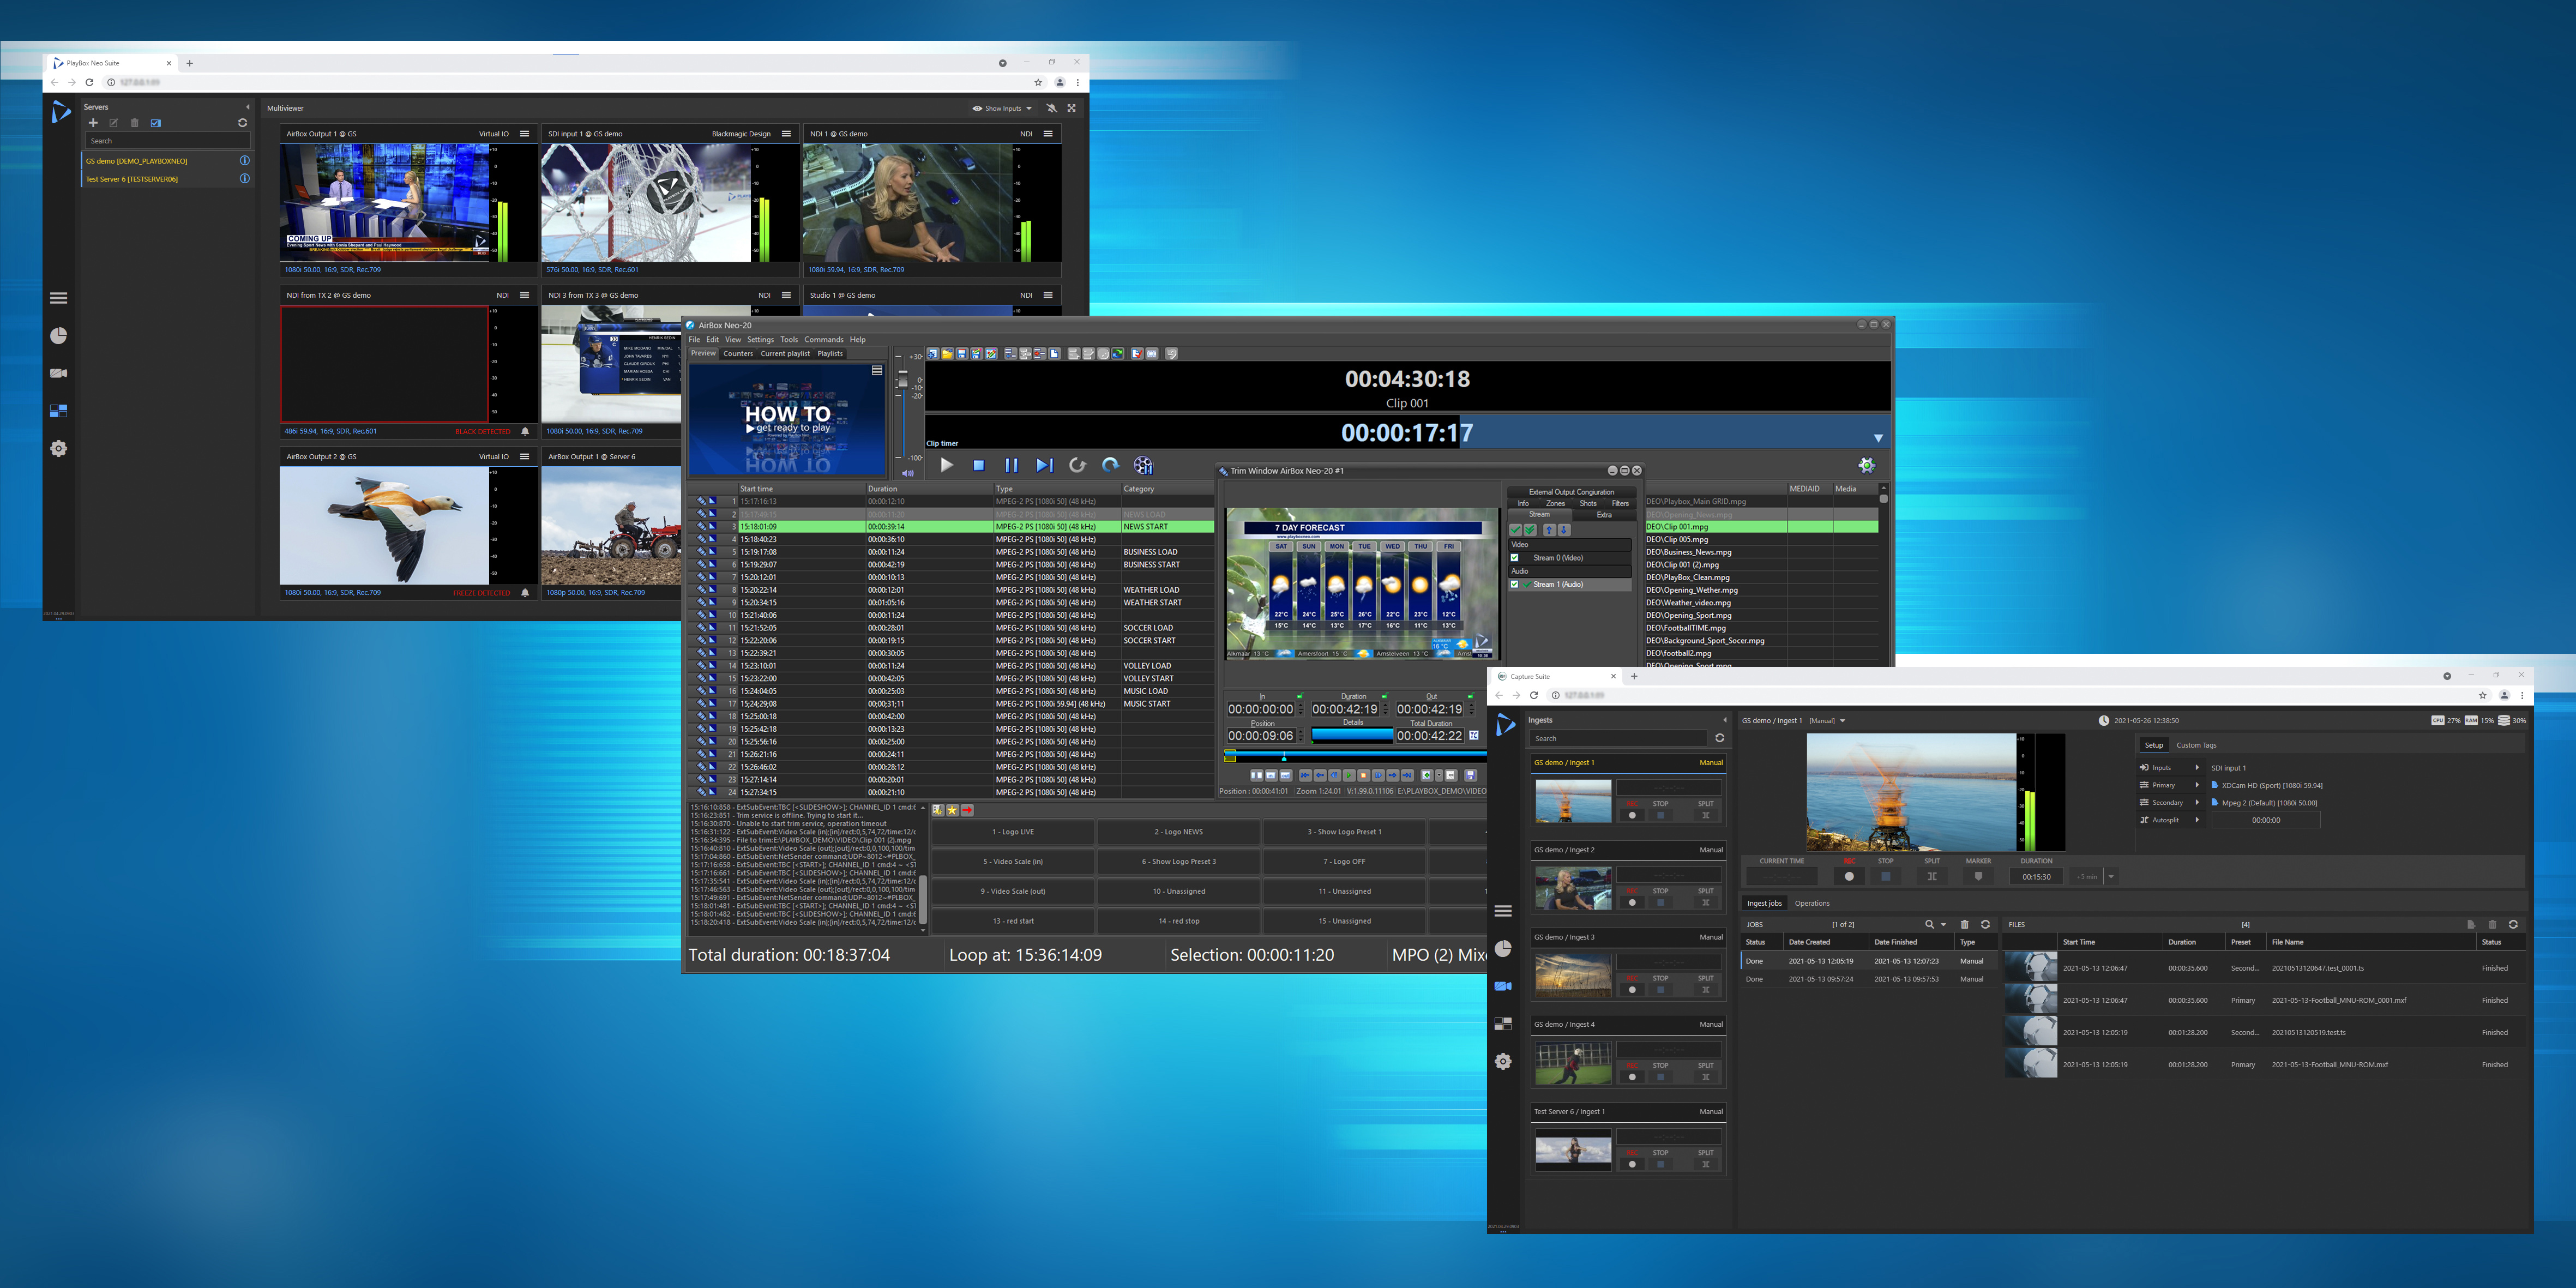Open menu for AirBox Output 1 @ GS tile

coord(524,133)
